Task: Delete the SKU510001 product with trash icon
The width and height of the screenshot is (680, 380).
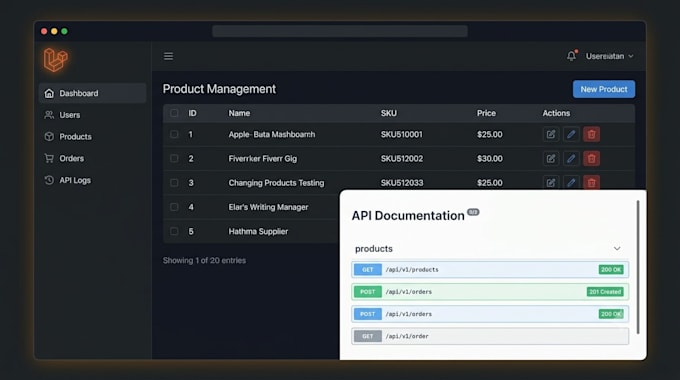Action: tap(592, 134)
